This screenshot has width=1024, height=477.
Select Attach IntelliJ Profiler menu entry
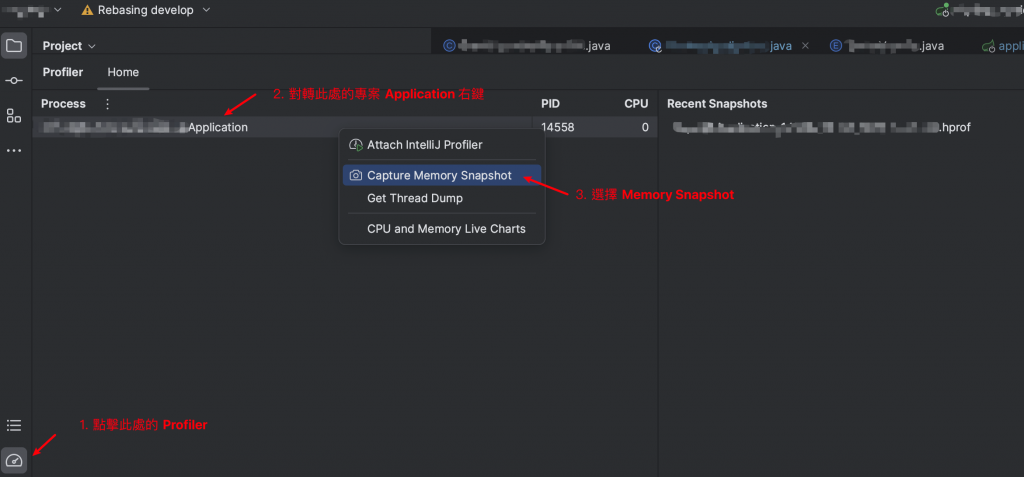coord(441,144)
